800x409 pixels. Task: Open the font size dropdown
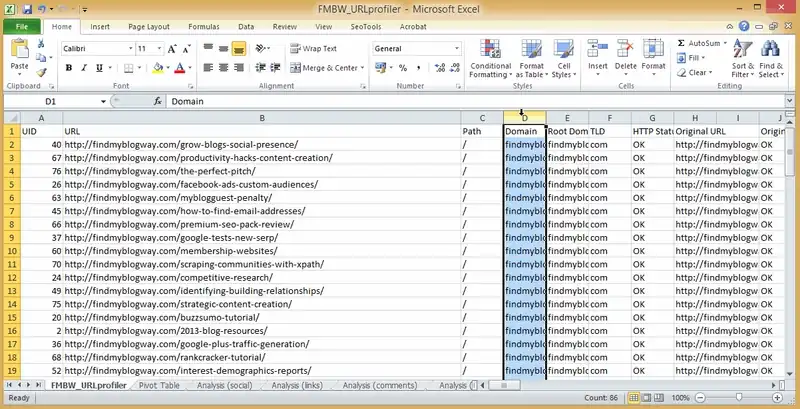(160, 49)
